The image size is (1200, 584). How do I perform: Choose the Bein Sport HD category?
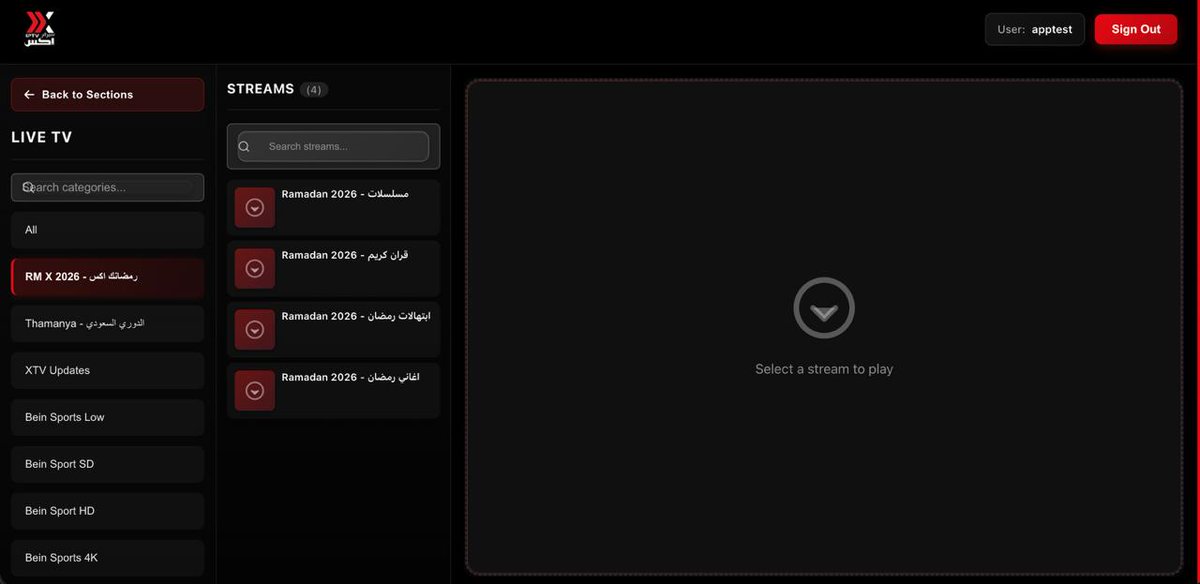point(108,512)
